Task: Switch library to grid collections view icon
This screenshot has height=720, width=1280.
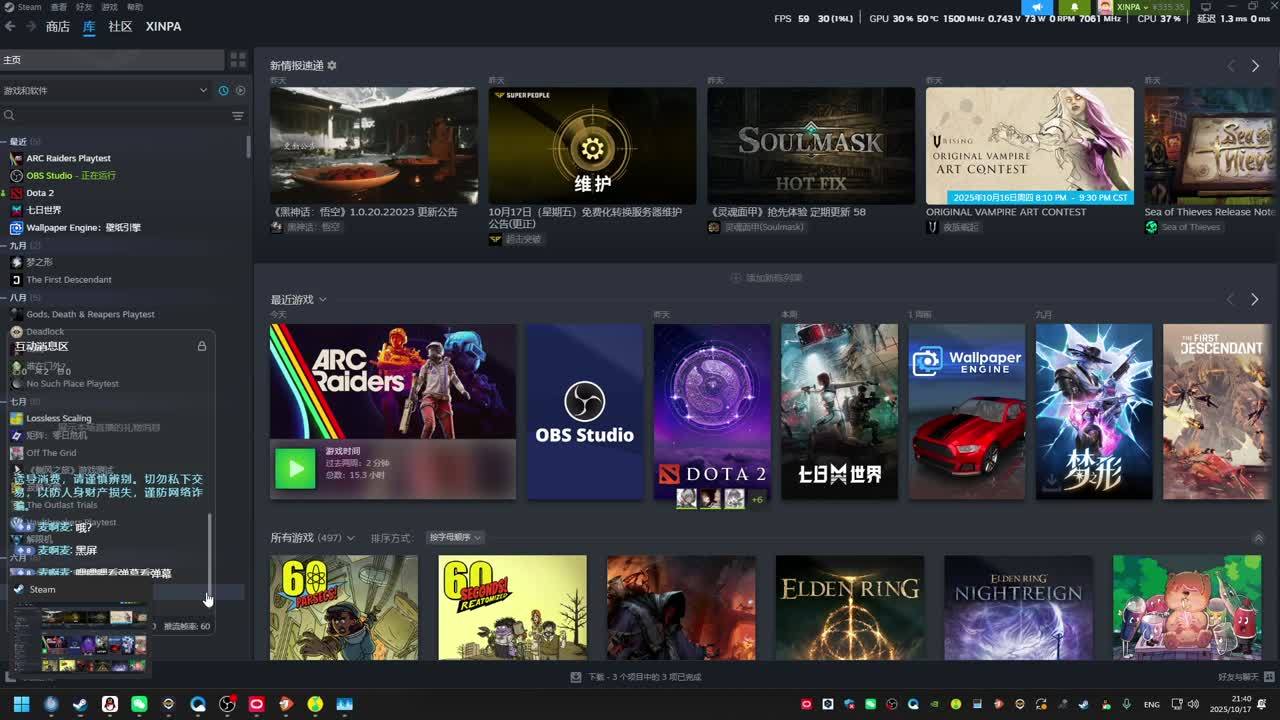Action: coord(238,60)
